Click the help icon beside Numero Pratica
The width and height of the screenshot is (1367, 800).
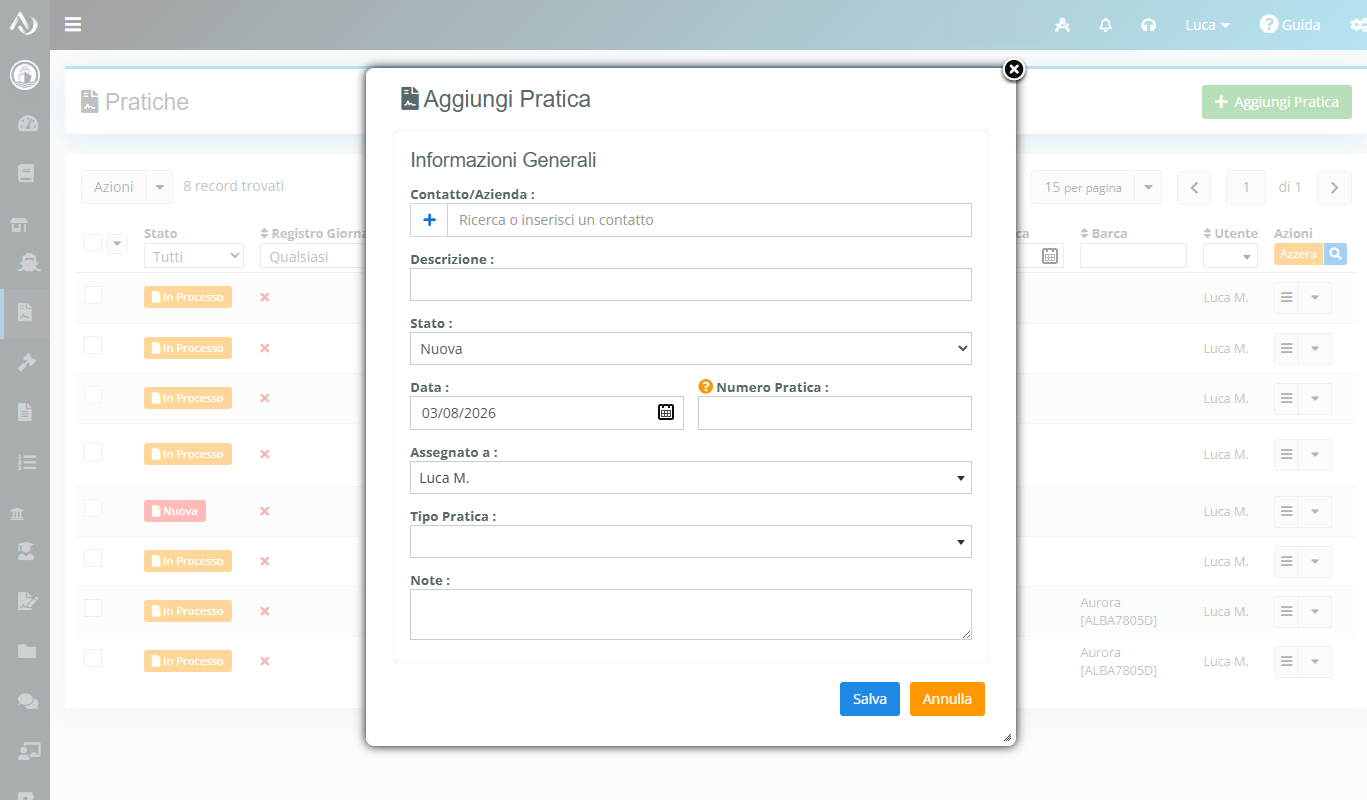705,387
